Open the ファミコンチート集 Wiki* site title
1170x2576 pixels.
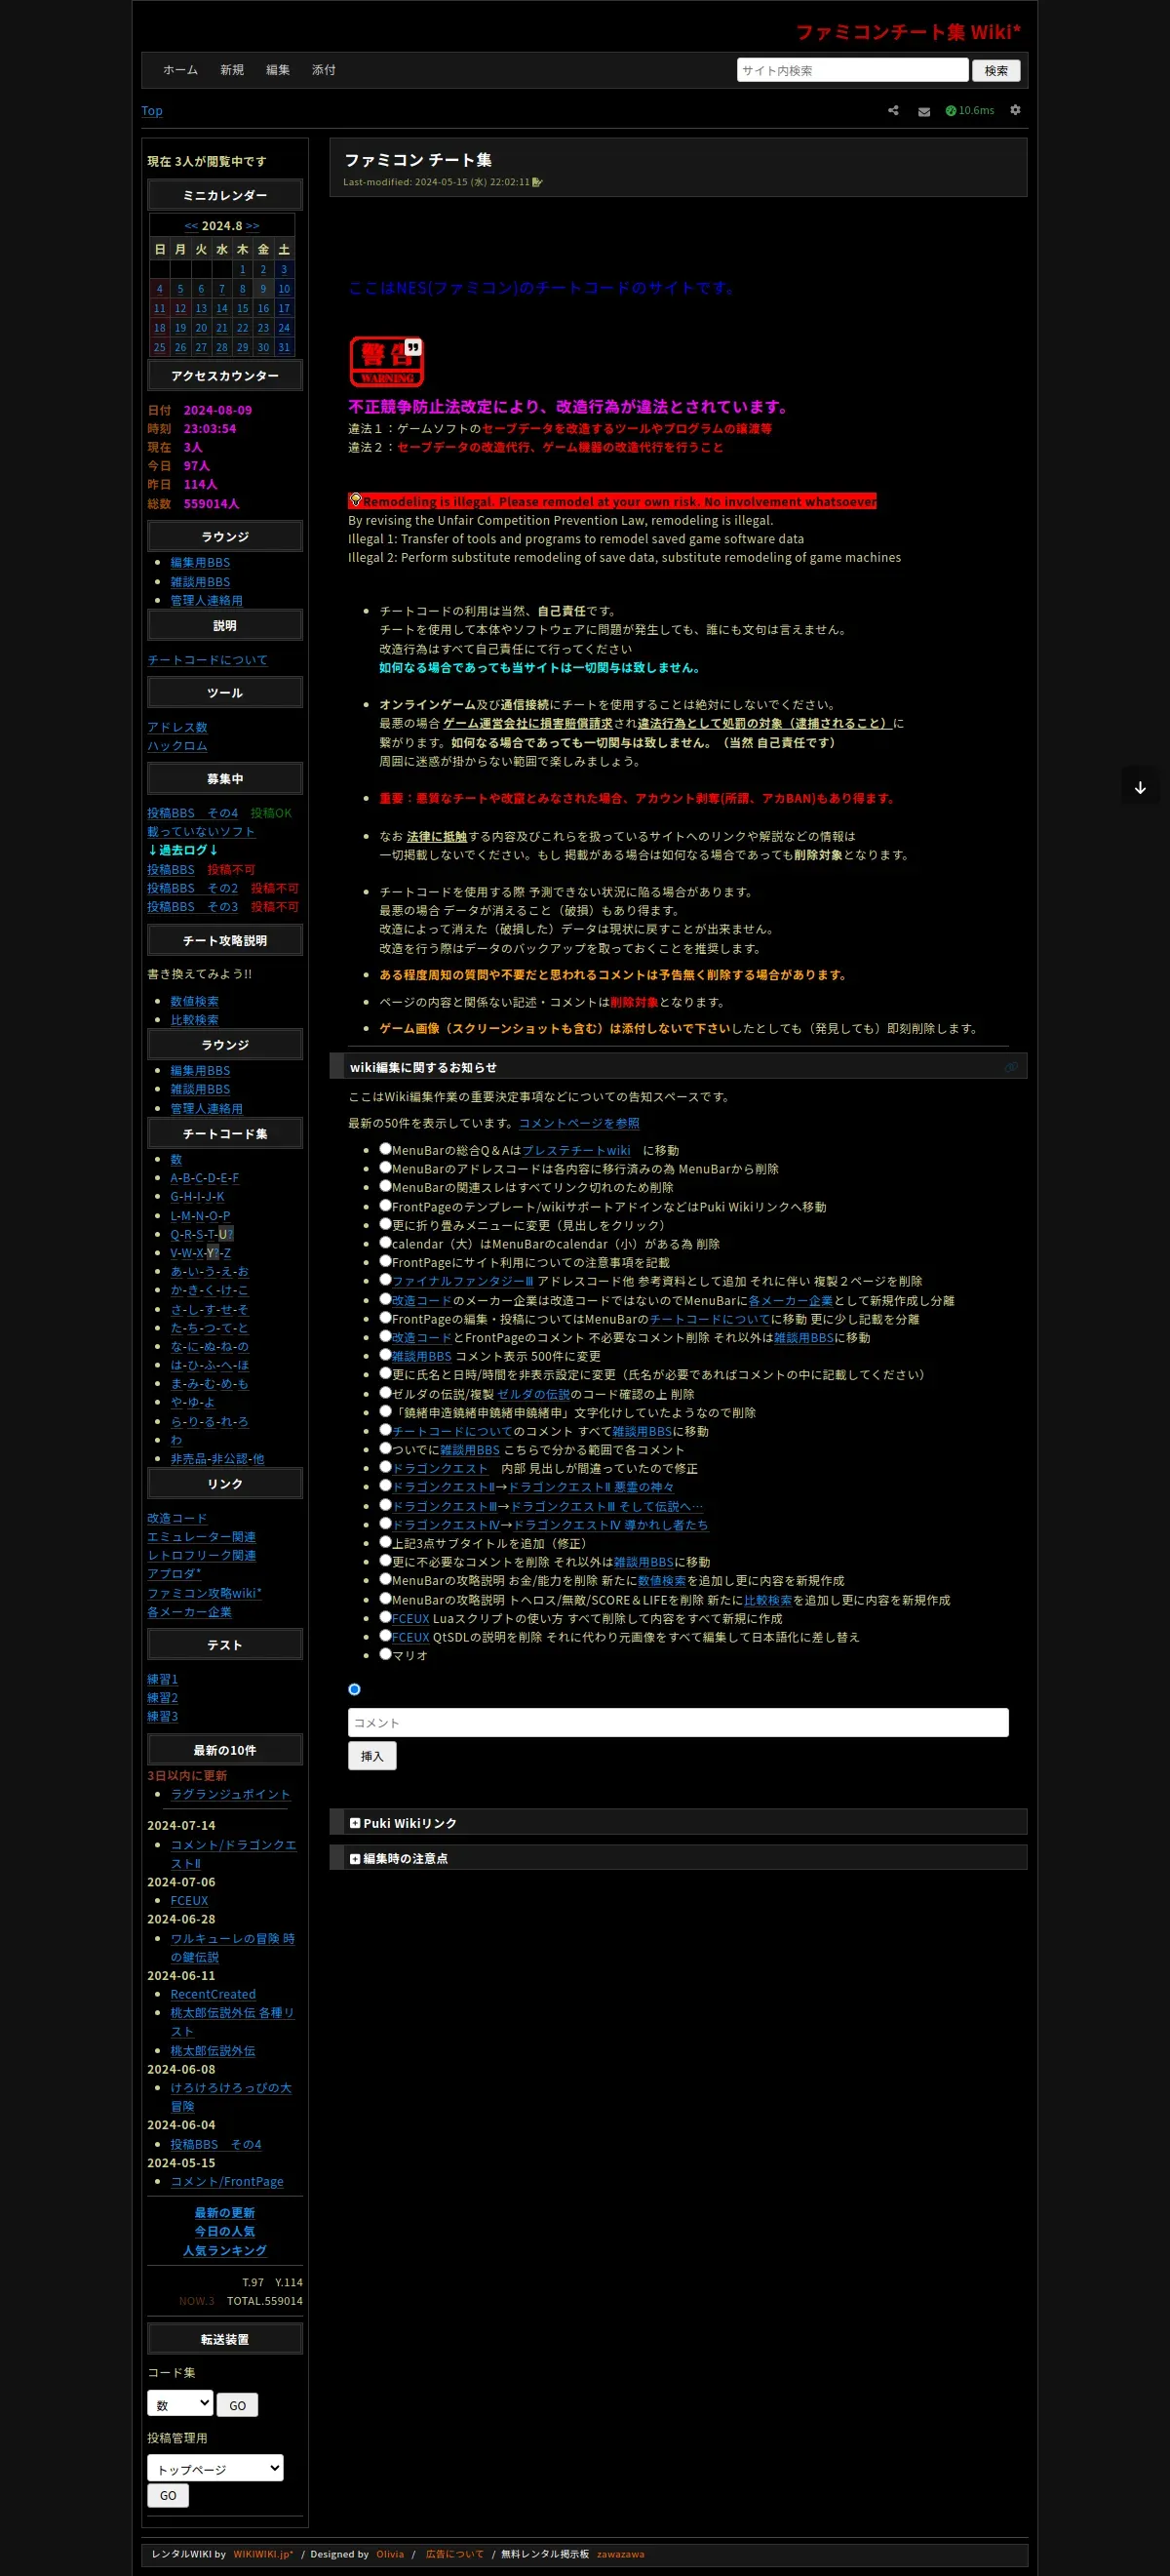coord(908,32)
